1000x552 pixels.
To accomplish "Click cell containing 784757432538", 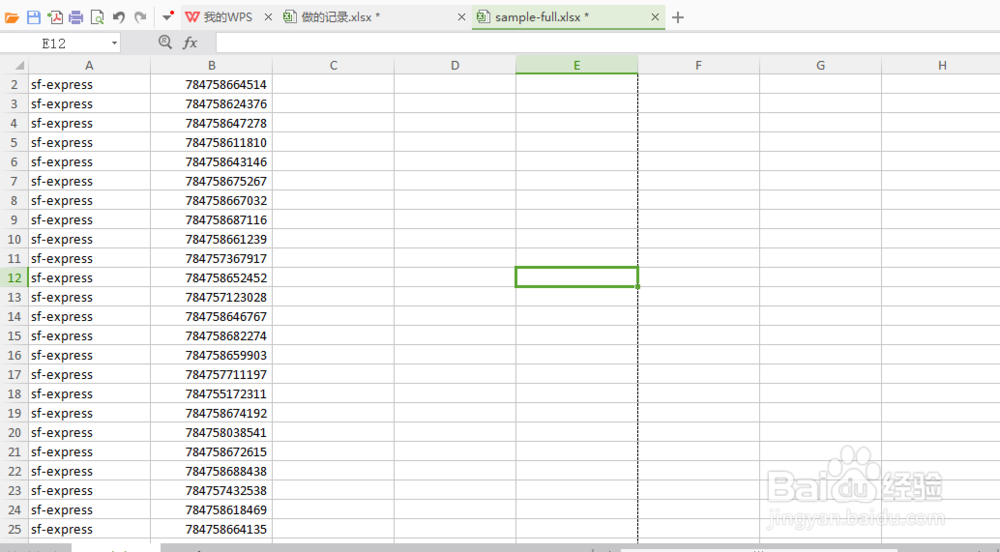I will point(211,490).
